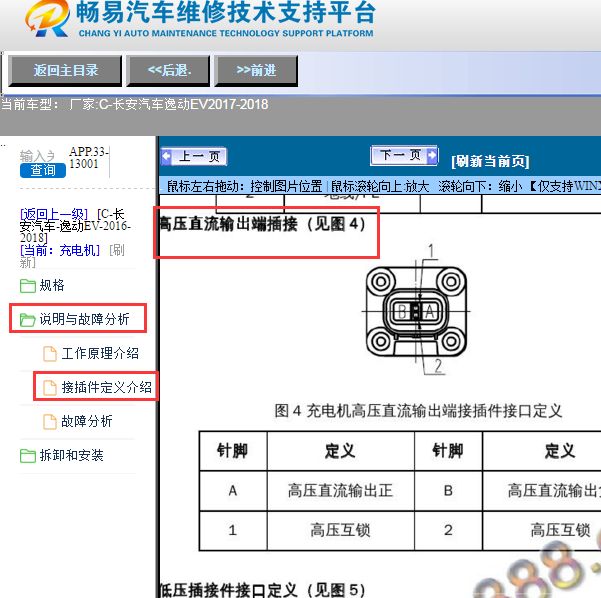
Task: Click the right arrow icon on 下一页
Action: 432,155
